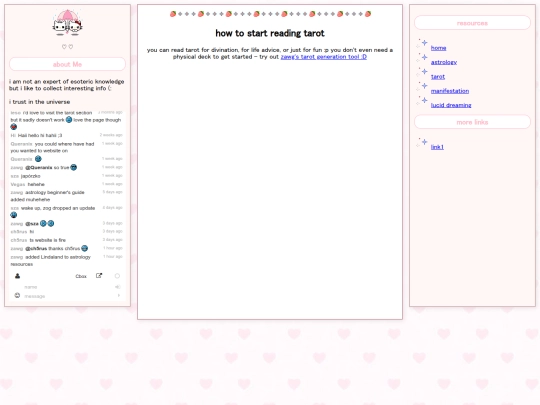Open the lucid dreaming link
The height and width of the screenshot is (405, 540).
(x=451, y=105)
